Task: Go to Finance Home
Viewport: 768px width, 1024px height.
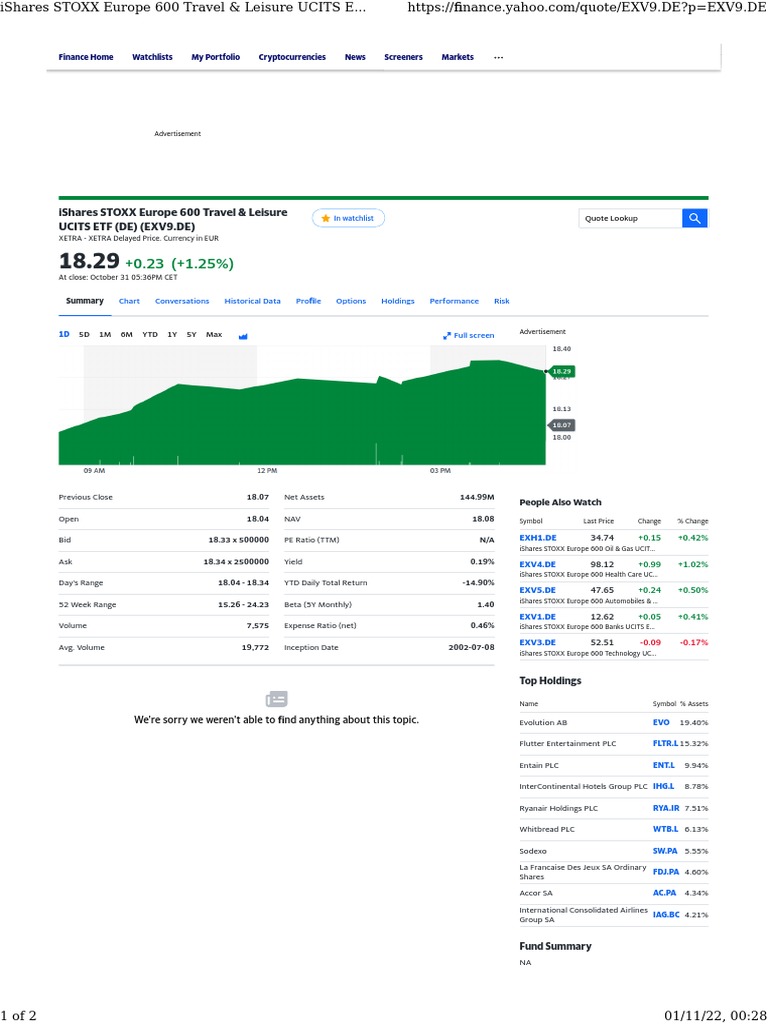Action: (86, 57)
